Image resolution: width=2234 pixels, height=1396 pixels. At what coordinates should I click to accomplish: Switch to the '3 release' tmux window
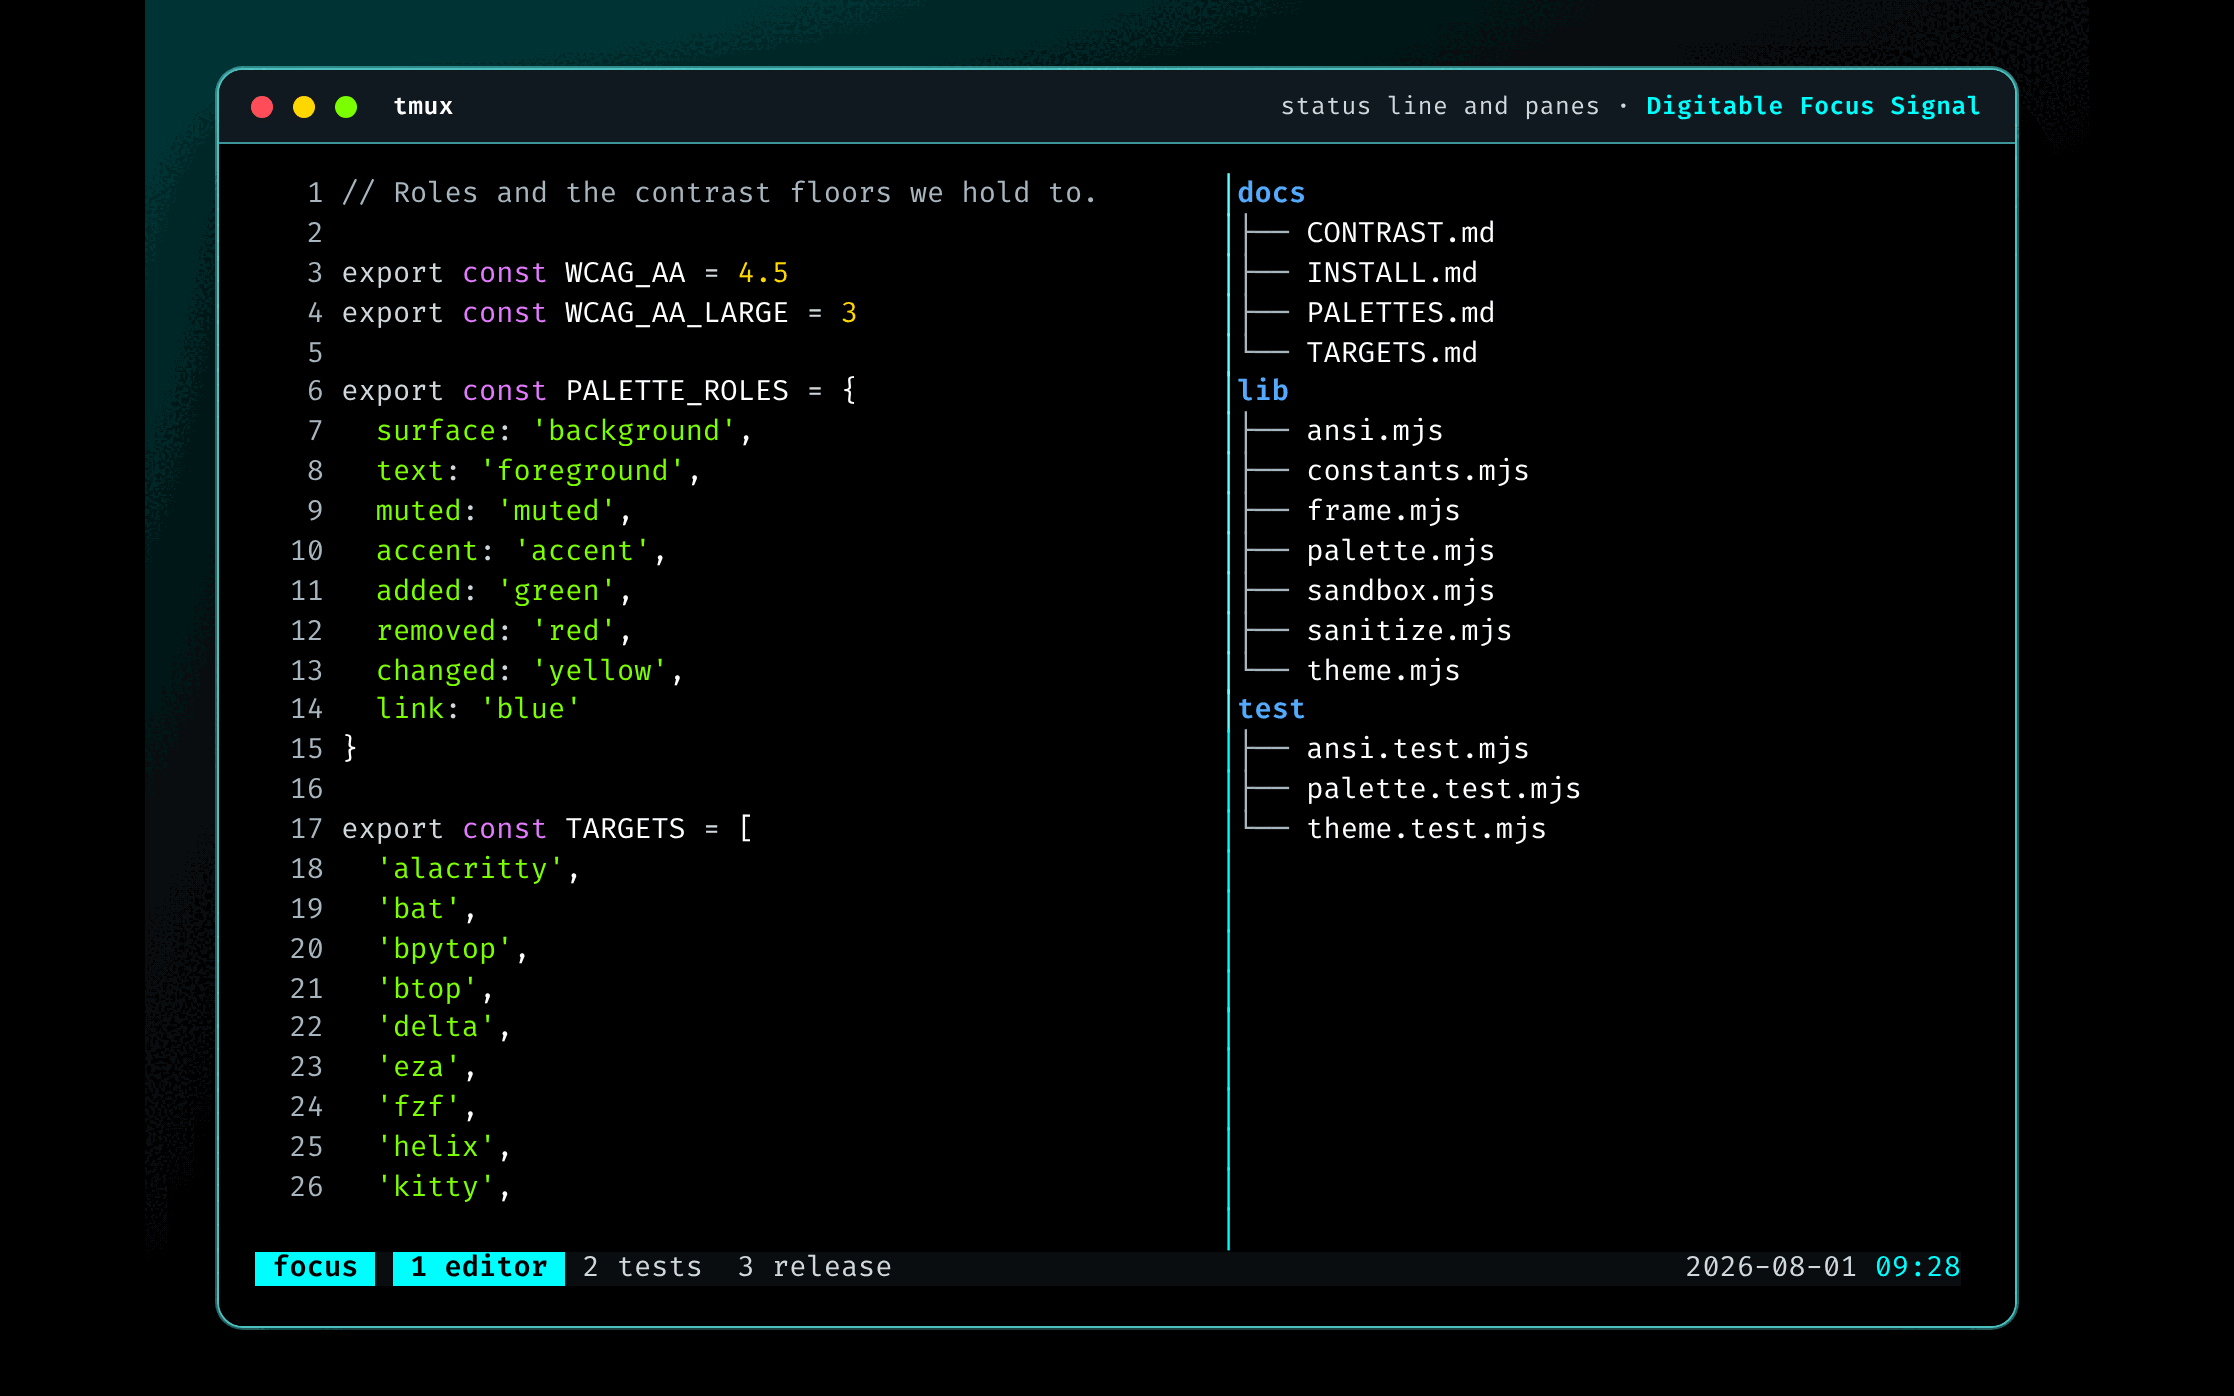pyautogui.click(x=814, y=1267)
